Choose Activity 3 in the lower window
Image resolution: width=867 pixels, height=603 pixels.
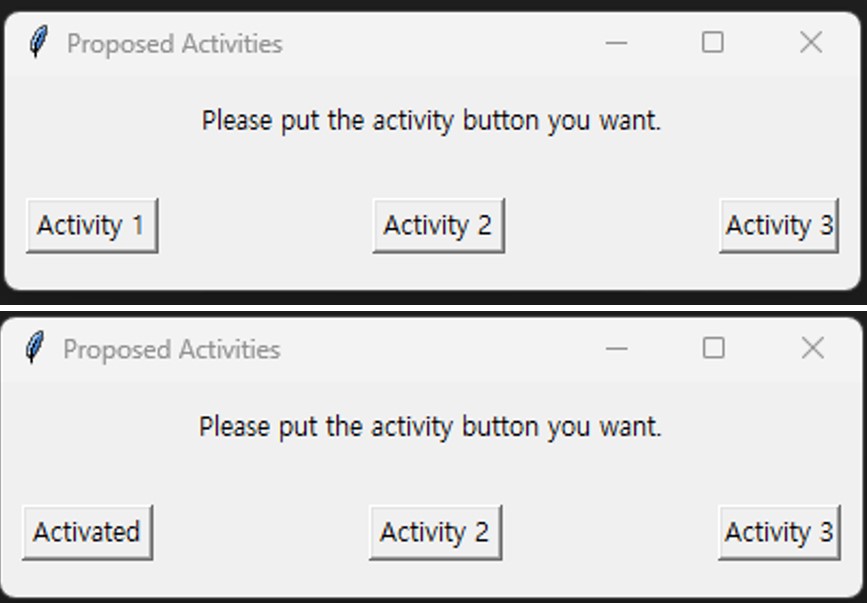(x=777, y=532)
